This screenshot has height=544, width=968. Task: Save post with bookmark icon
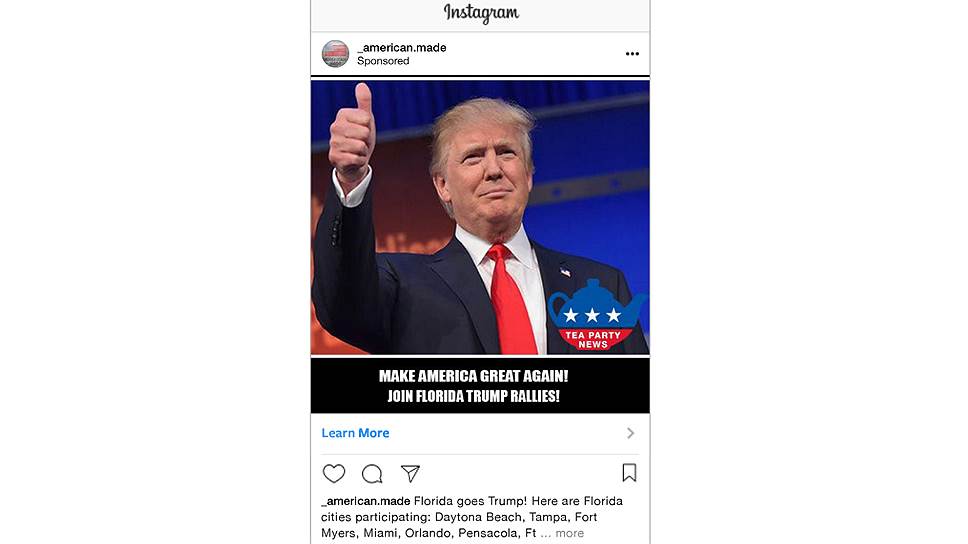click(x=629, y=473)
